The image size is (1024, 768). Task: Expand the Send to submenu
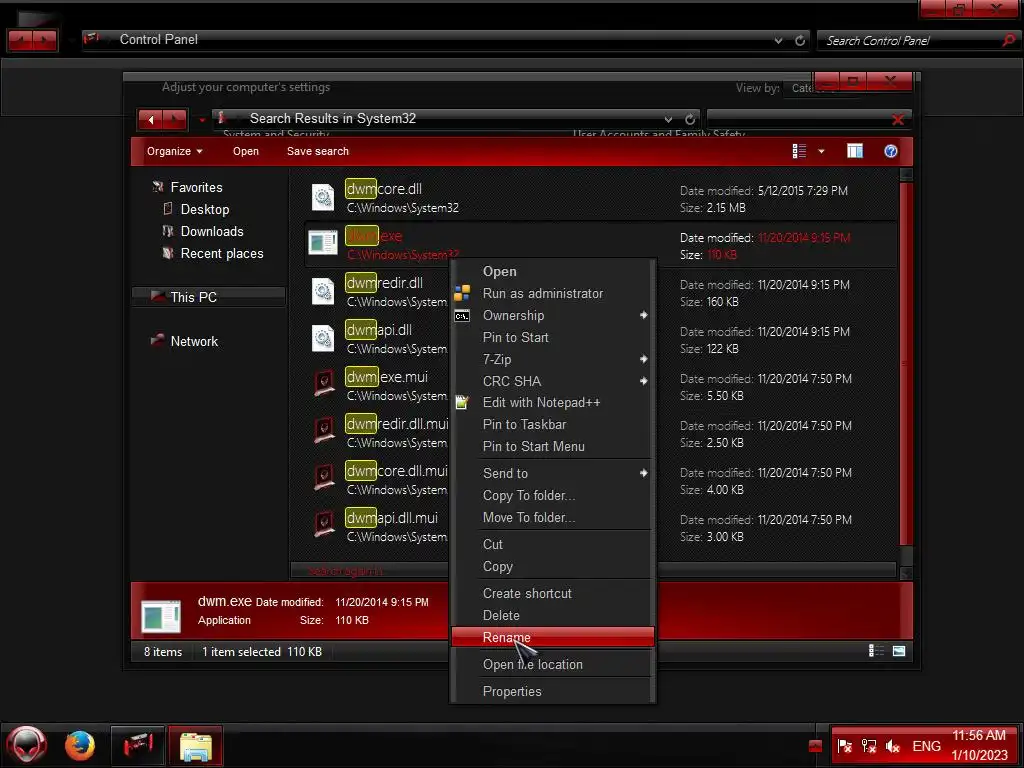point(552,473)
